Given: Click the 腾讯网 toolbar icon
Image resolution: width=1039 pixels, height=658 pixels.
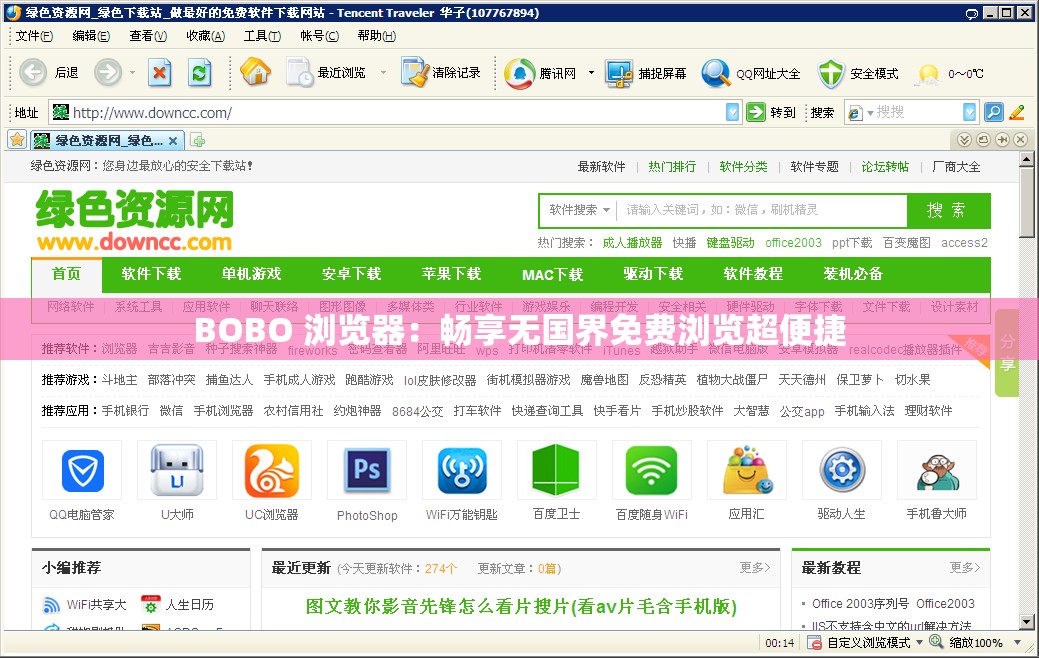Looking at the screenshot, I should coord(520,72).
